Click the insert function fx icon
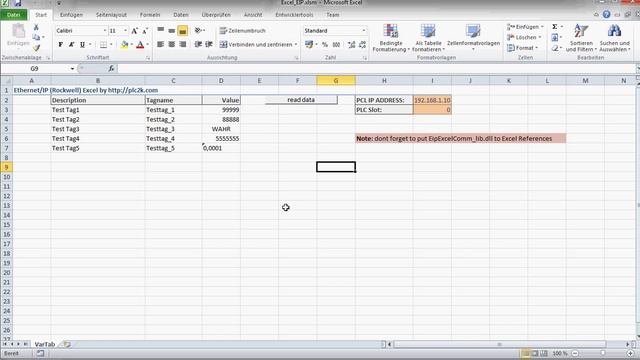 111,69
